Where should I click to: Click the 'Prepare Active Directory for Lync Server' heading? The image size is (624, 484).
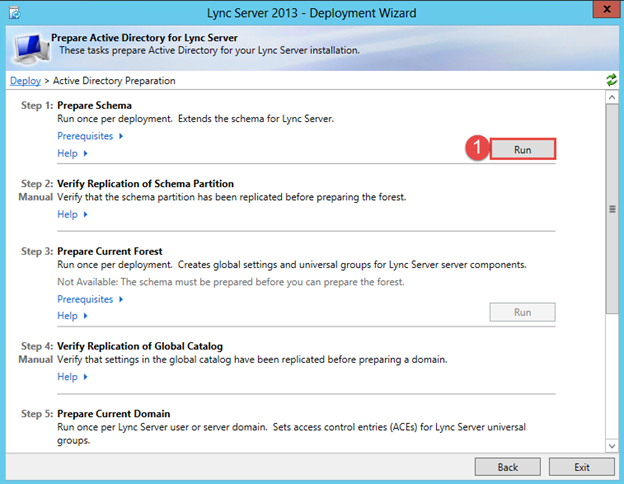click(x=144, y=38)
